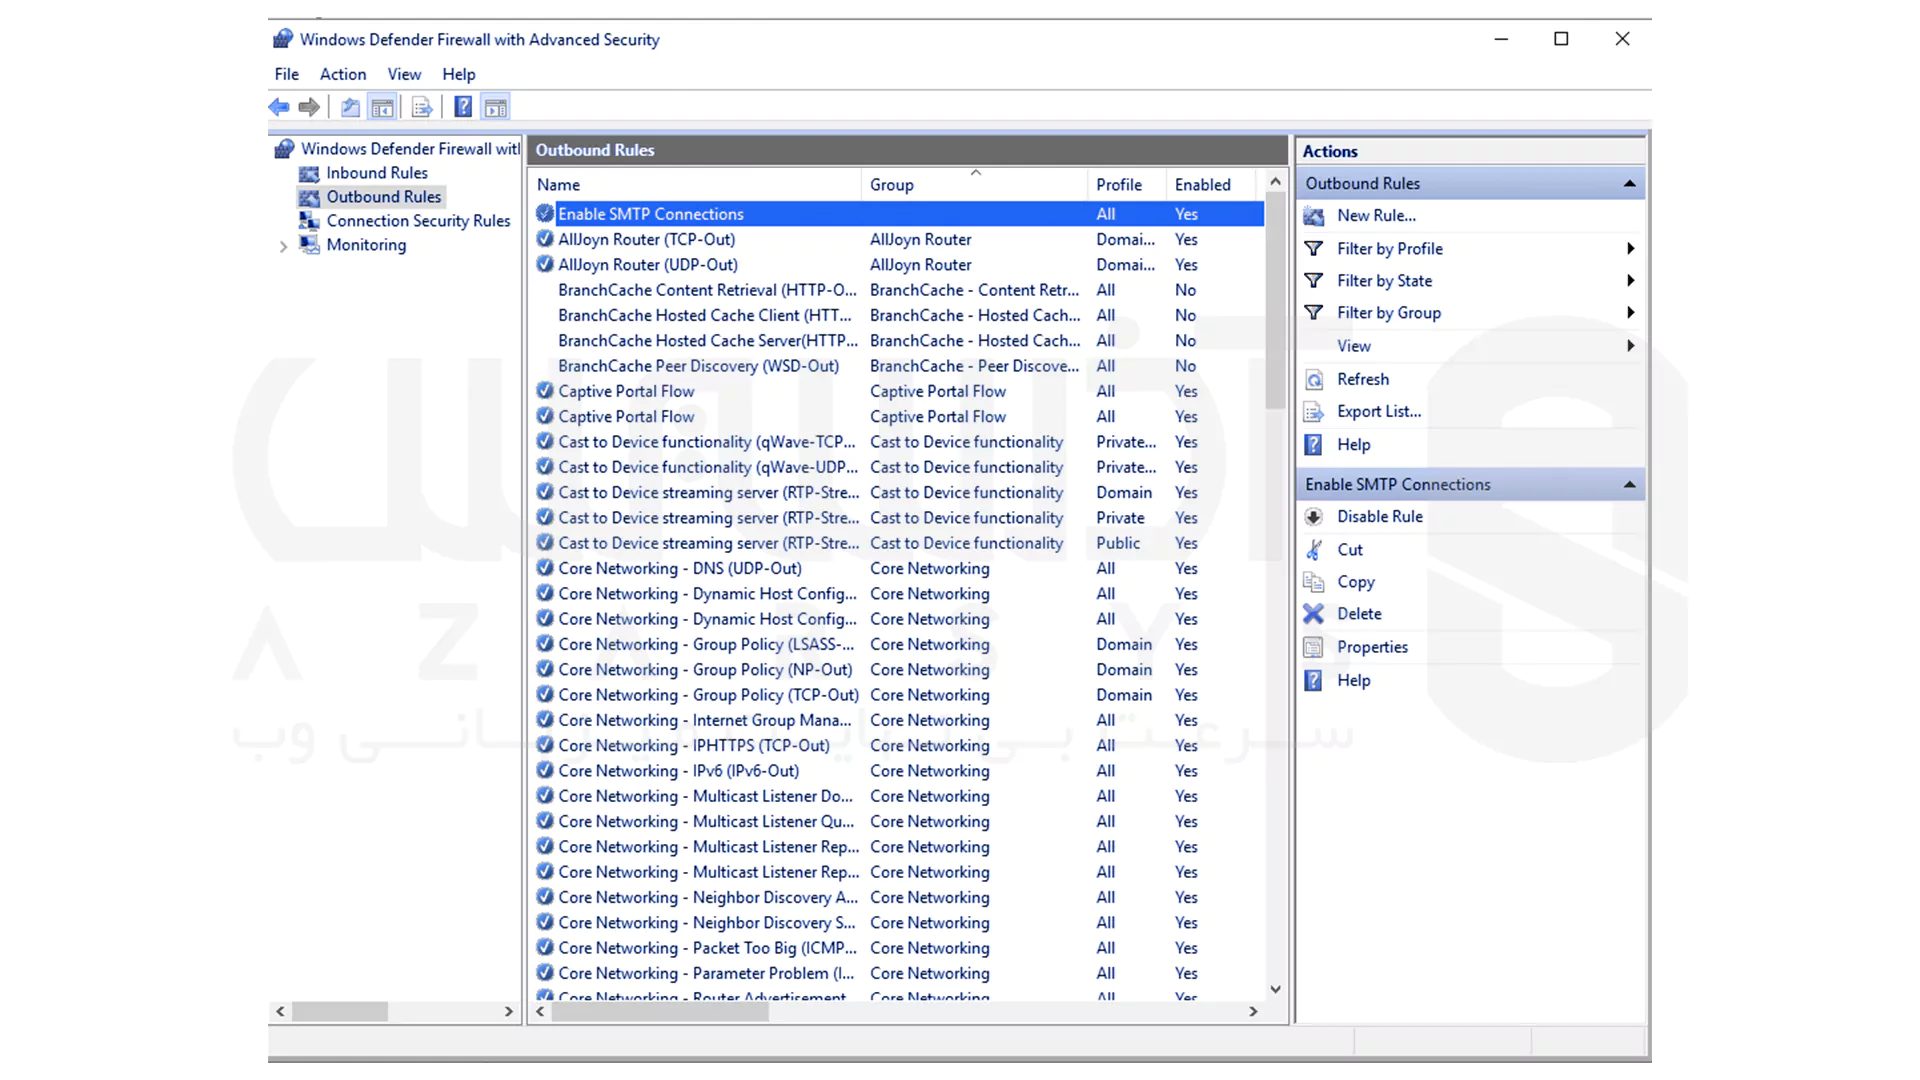Click the checkmark icon of AllJoyn Router (TCP-Out)
Image resolution: width=1920 pixels, height=1080 pixels.
point(545,239)
